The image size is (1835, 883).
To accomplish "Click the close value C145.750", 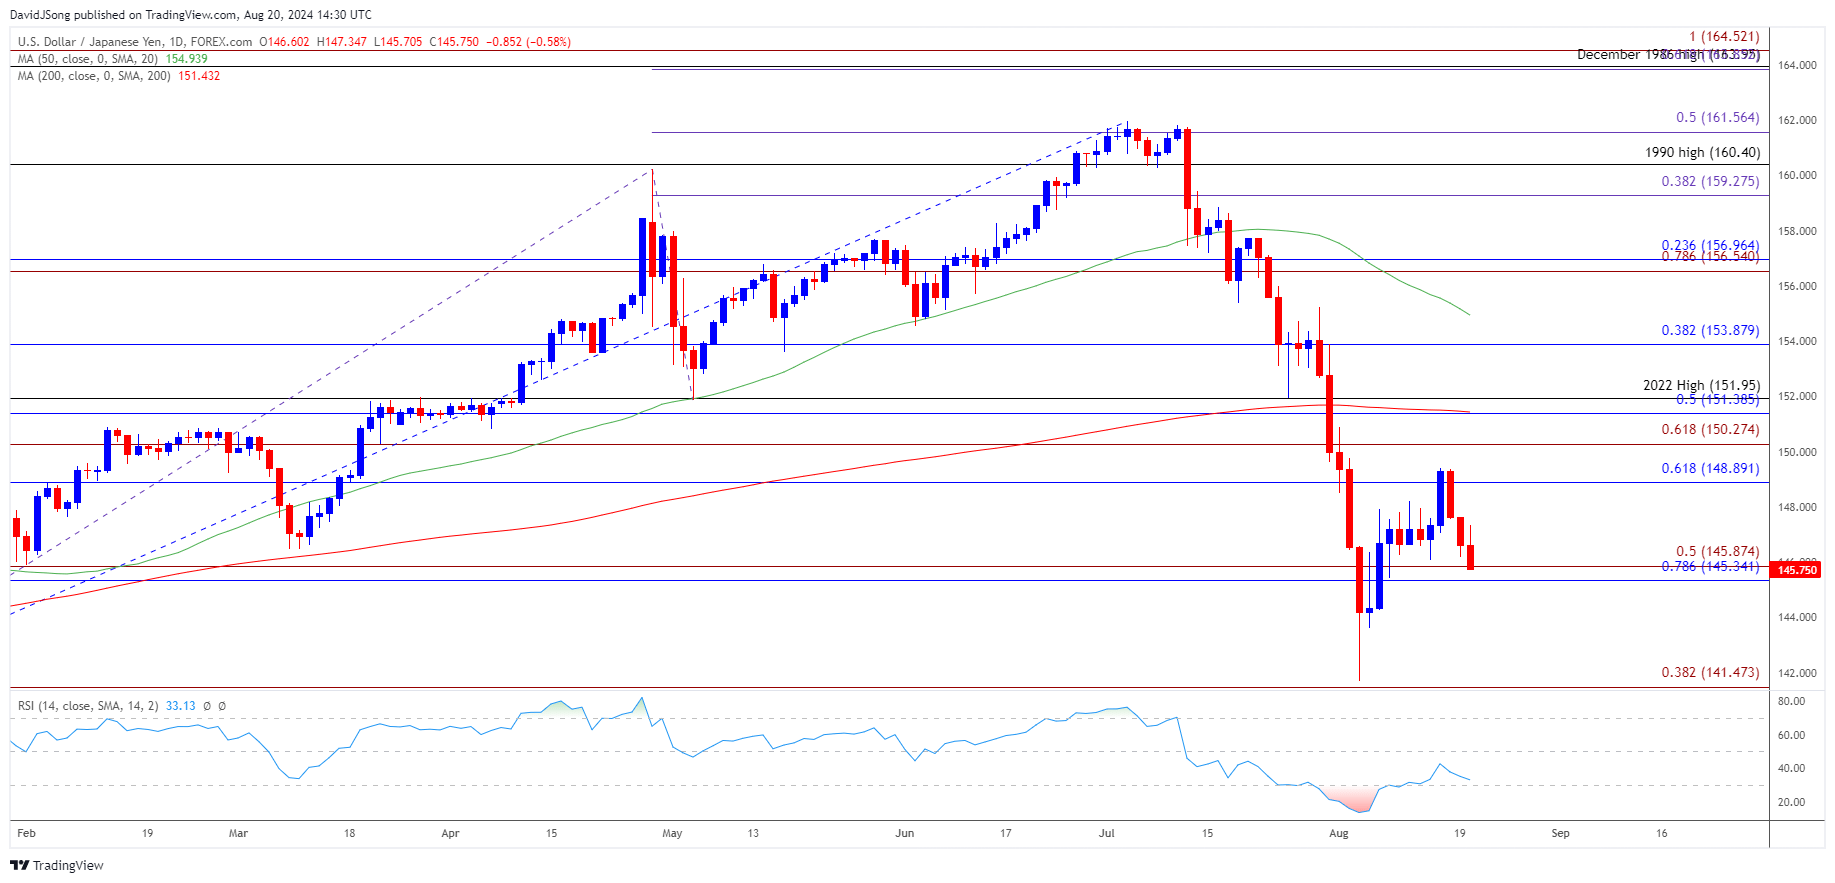I will click(455, 42).
